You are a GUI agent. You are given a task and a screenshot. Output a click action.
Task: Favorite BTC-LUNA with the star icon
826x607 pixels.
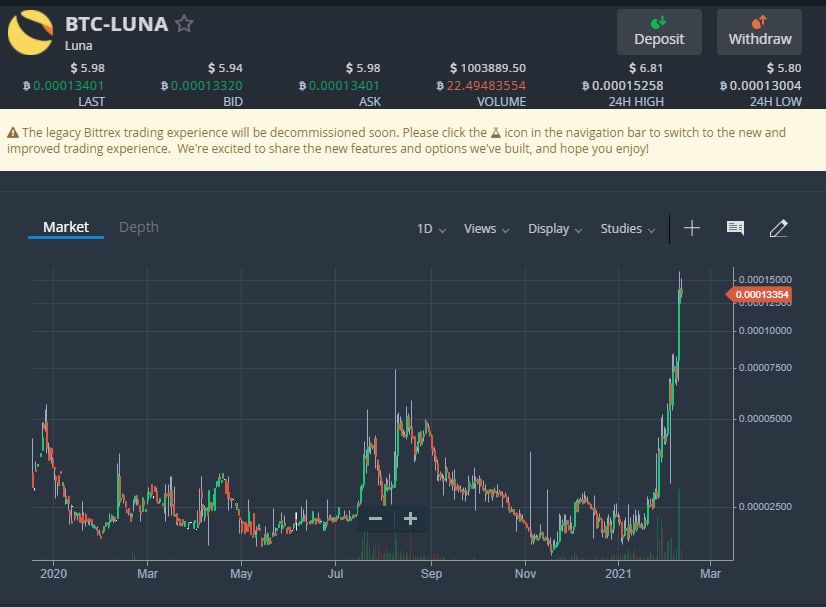point(184,24)
